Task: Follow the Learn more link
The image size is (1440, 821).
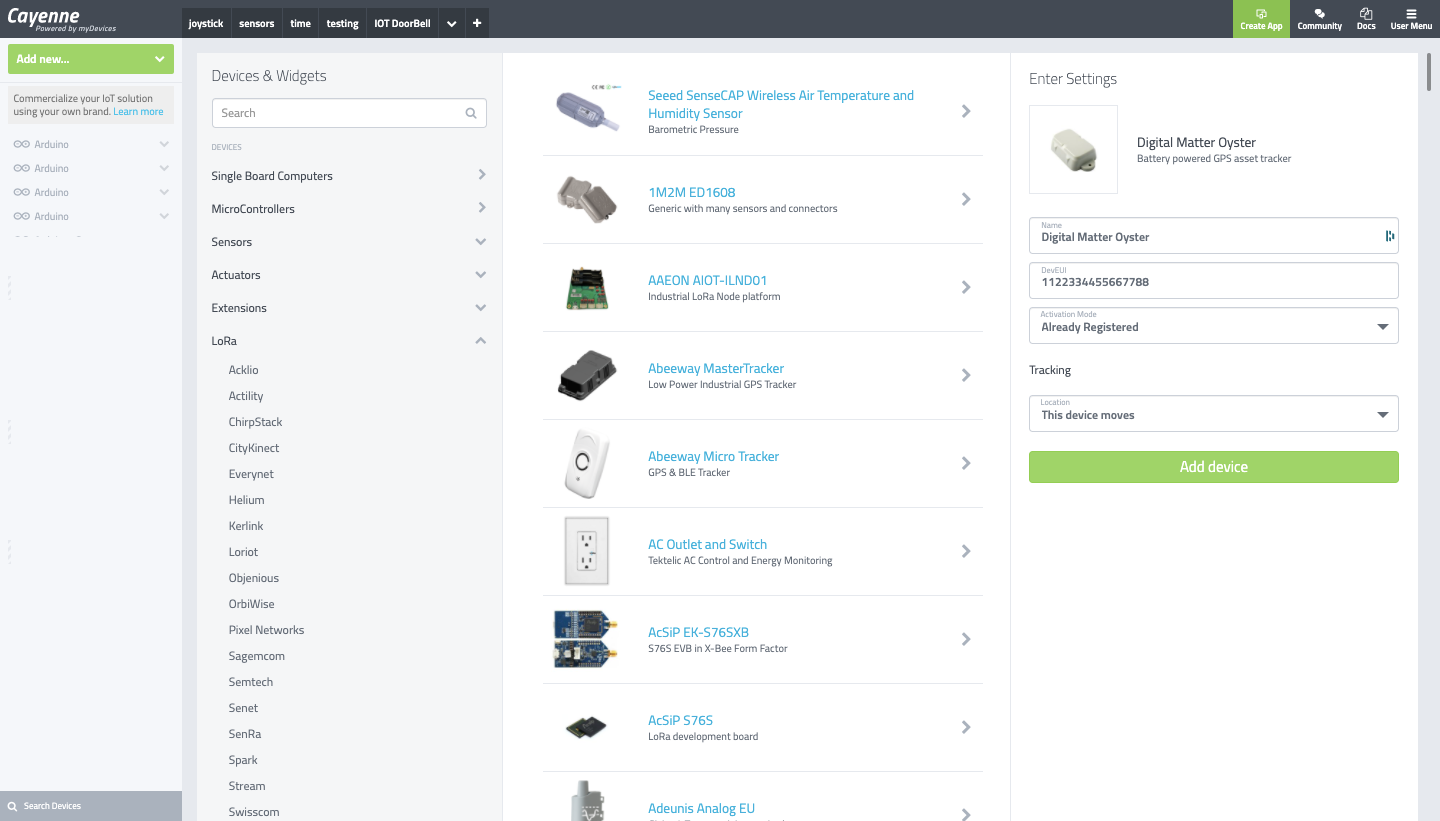Action: (138, 112)
